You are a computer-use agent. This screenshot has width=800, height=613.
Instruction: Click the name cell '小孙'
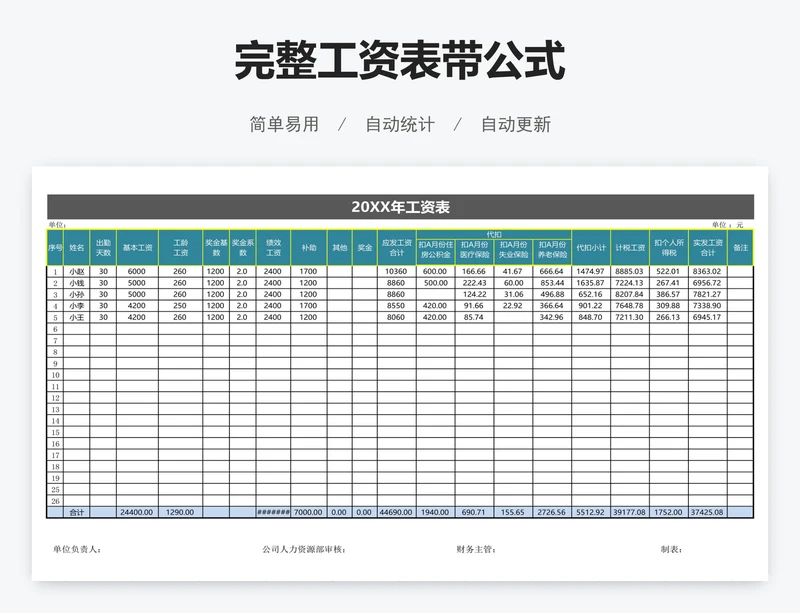(x=77, y=295)
